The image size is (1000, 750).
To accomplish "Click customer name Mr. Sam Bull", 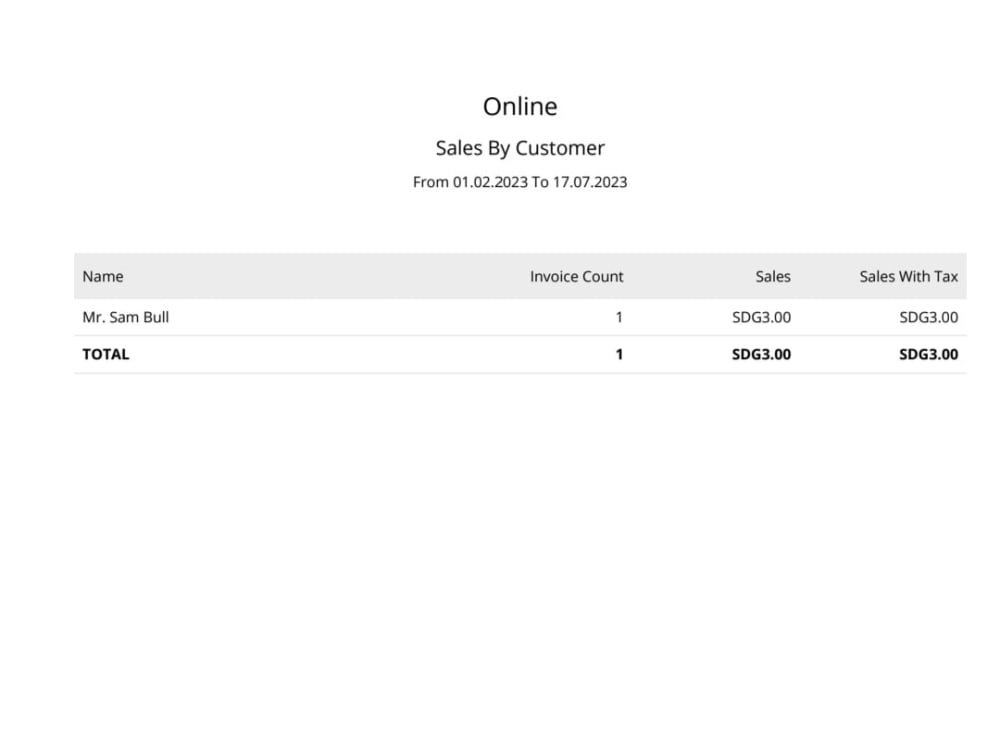I will pyautogui.click(x=126, y=318).
